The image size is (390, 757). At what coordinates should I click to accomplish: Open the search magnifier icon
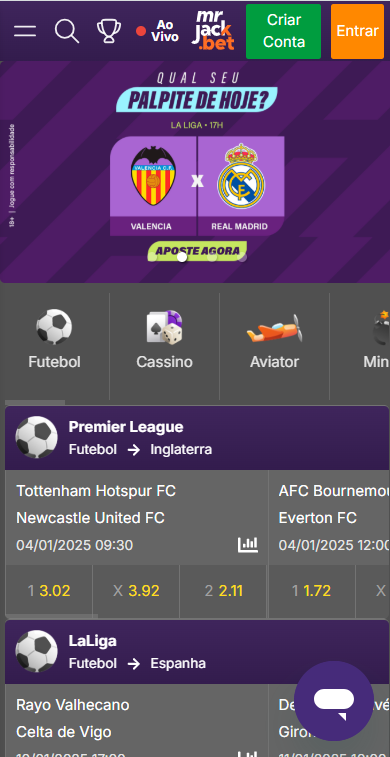point(67,31)
